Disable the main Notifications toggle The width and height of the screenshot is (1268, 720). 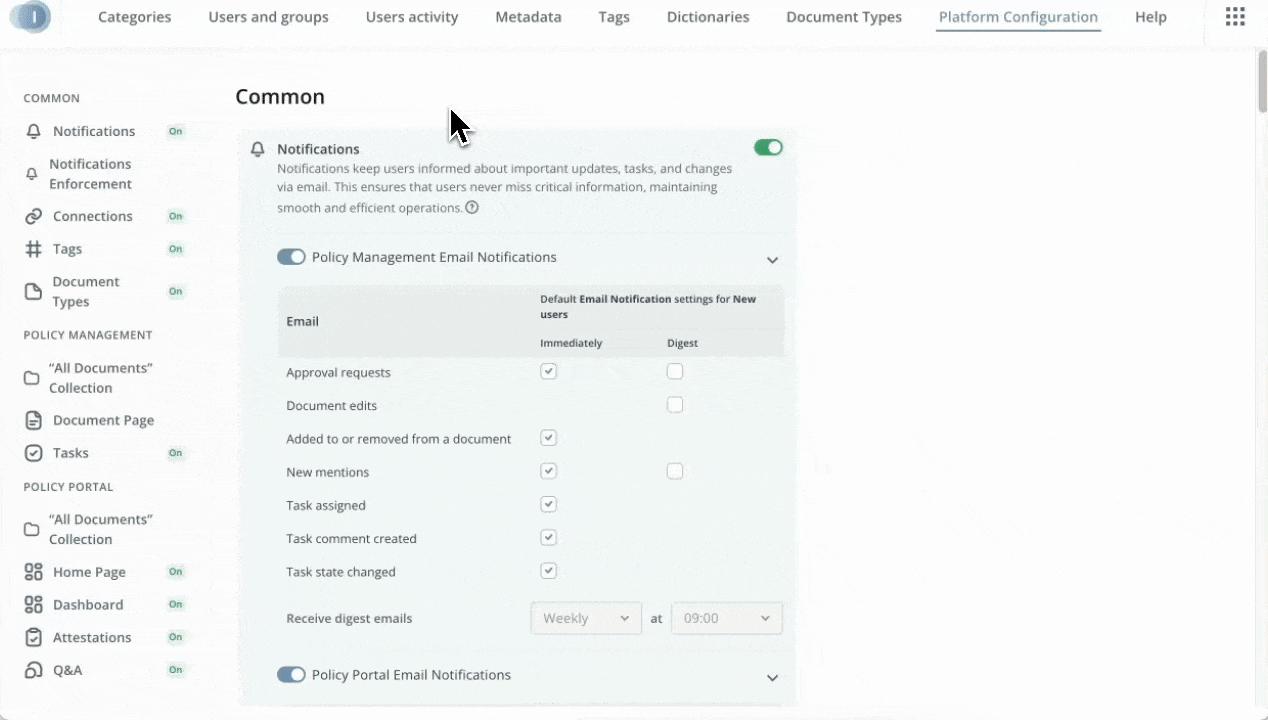768,147
